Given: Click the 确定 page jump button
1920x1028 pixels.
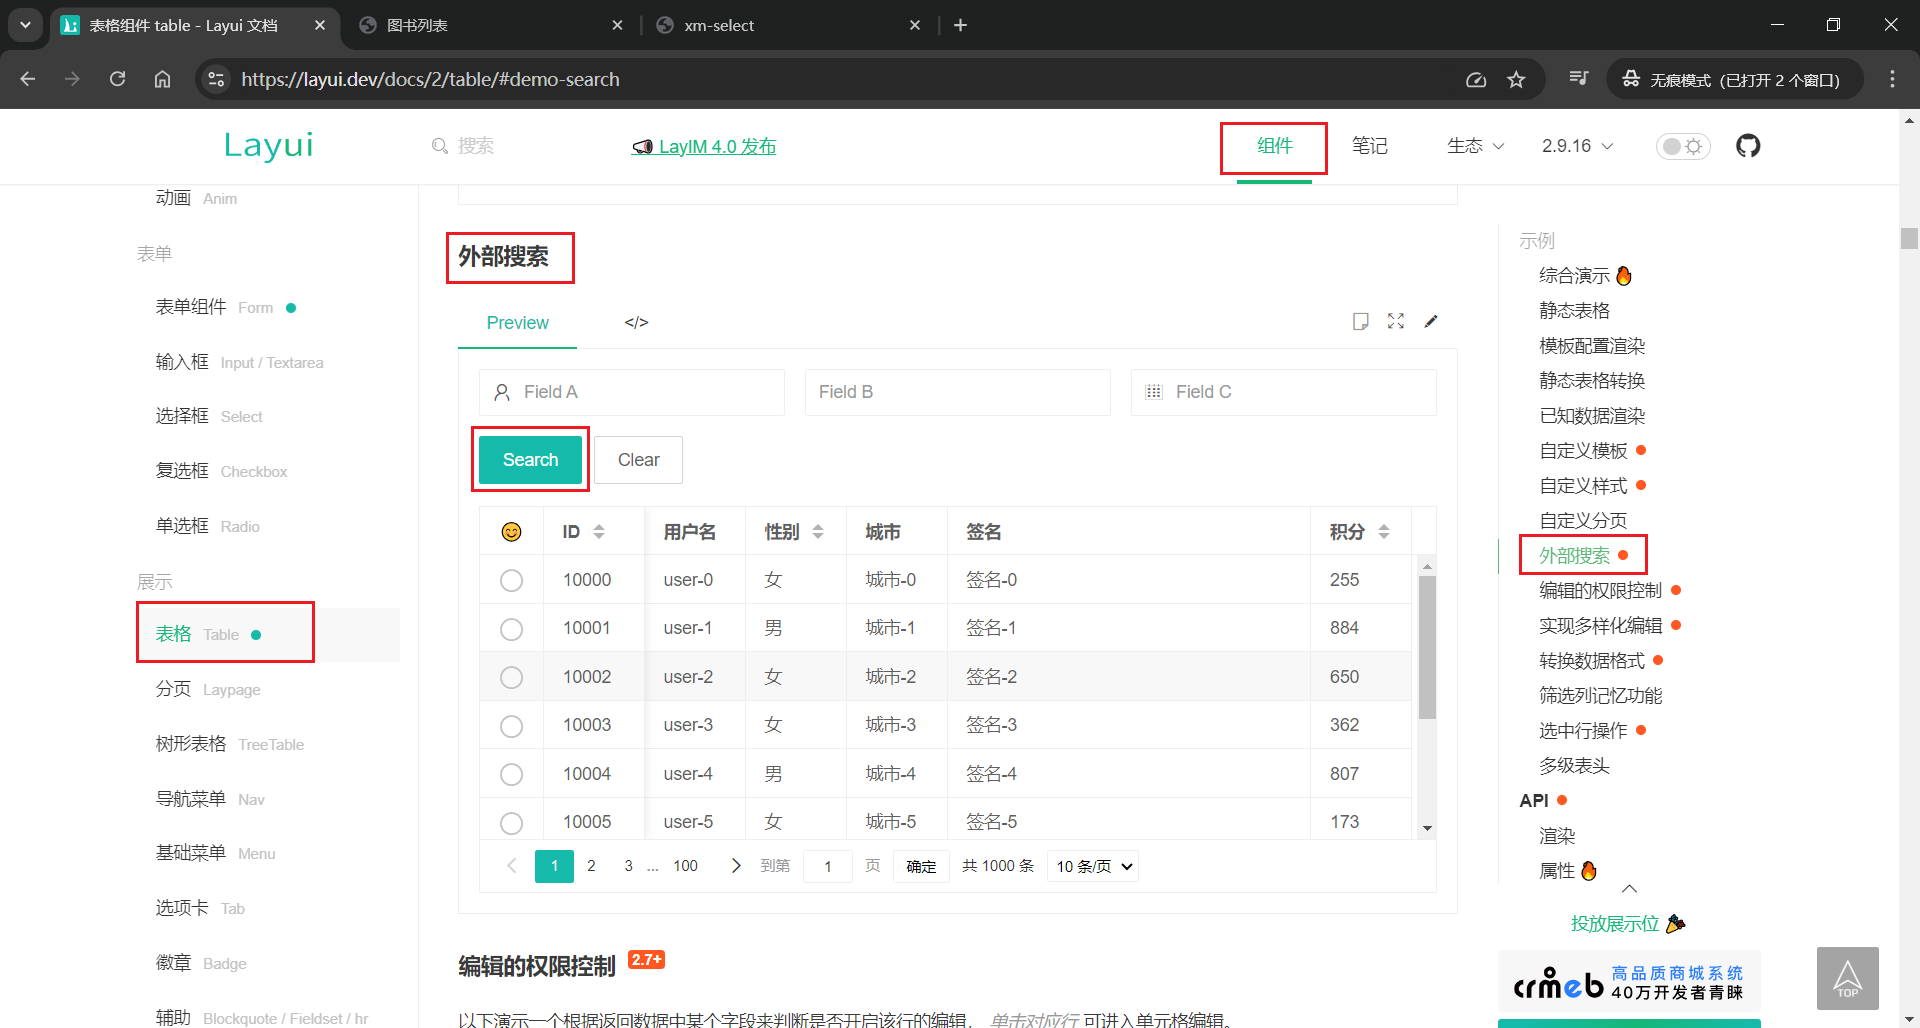Looking at the screenshot, I should coord(921,866).
